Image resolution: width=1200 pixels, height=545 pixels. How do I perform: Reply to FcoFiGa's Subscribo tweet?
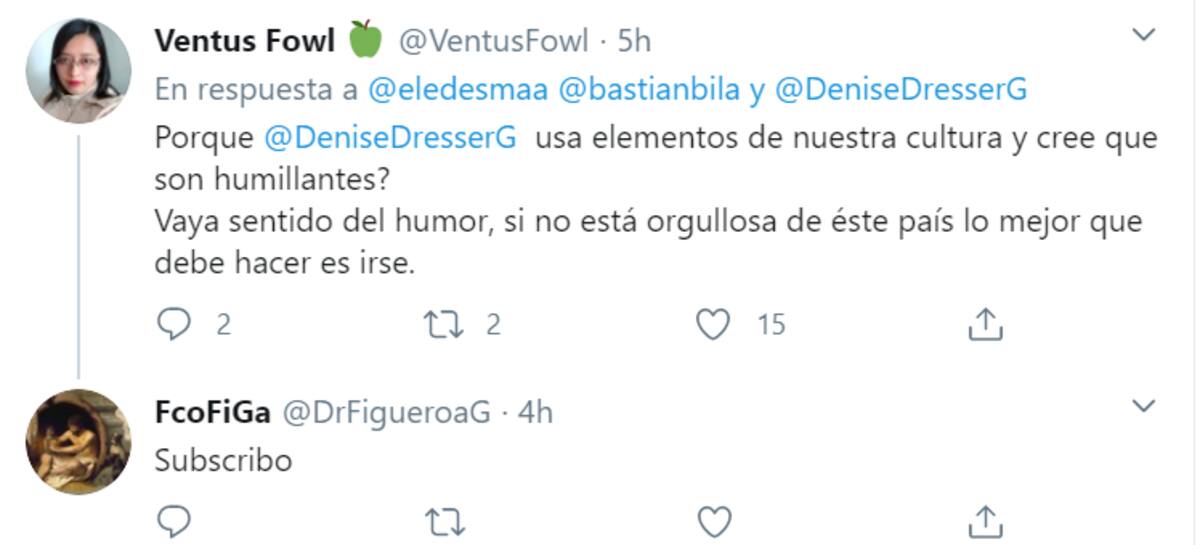click(176, 520)
